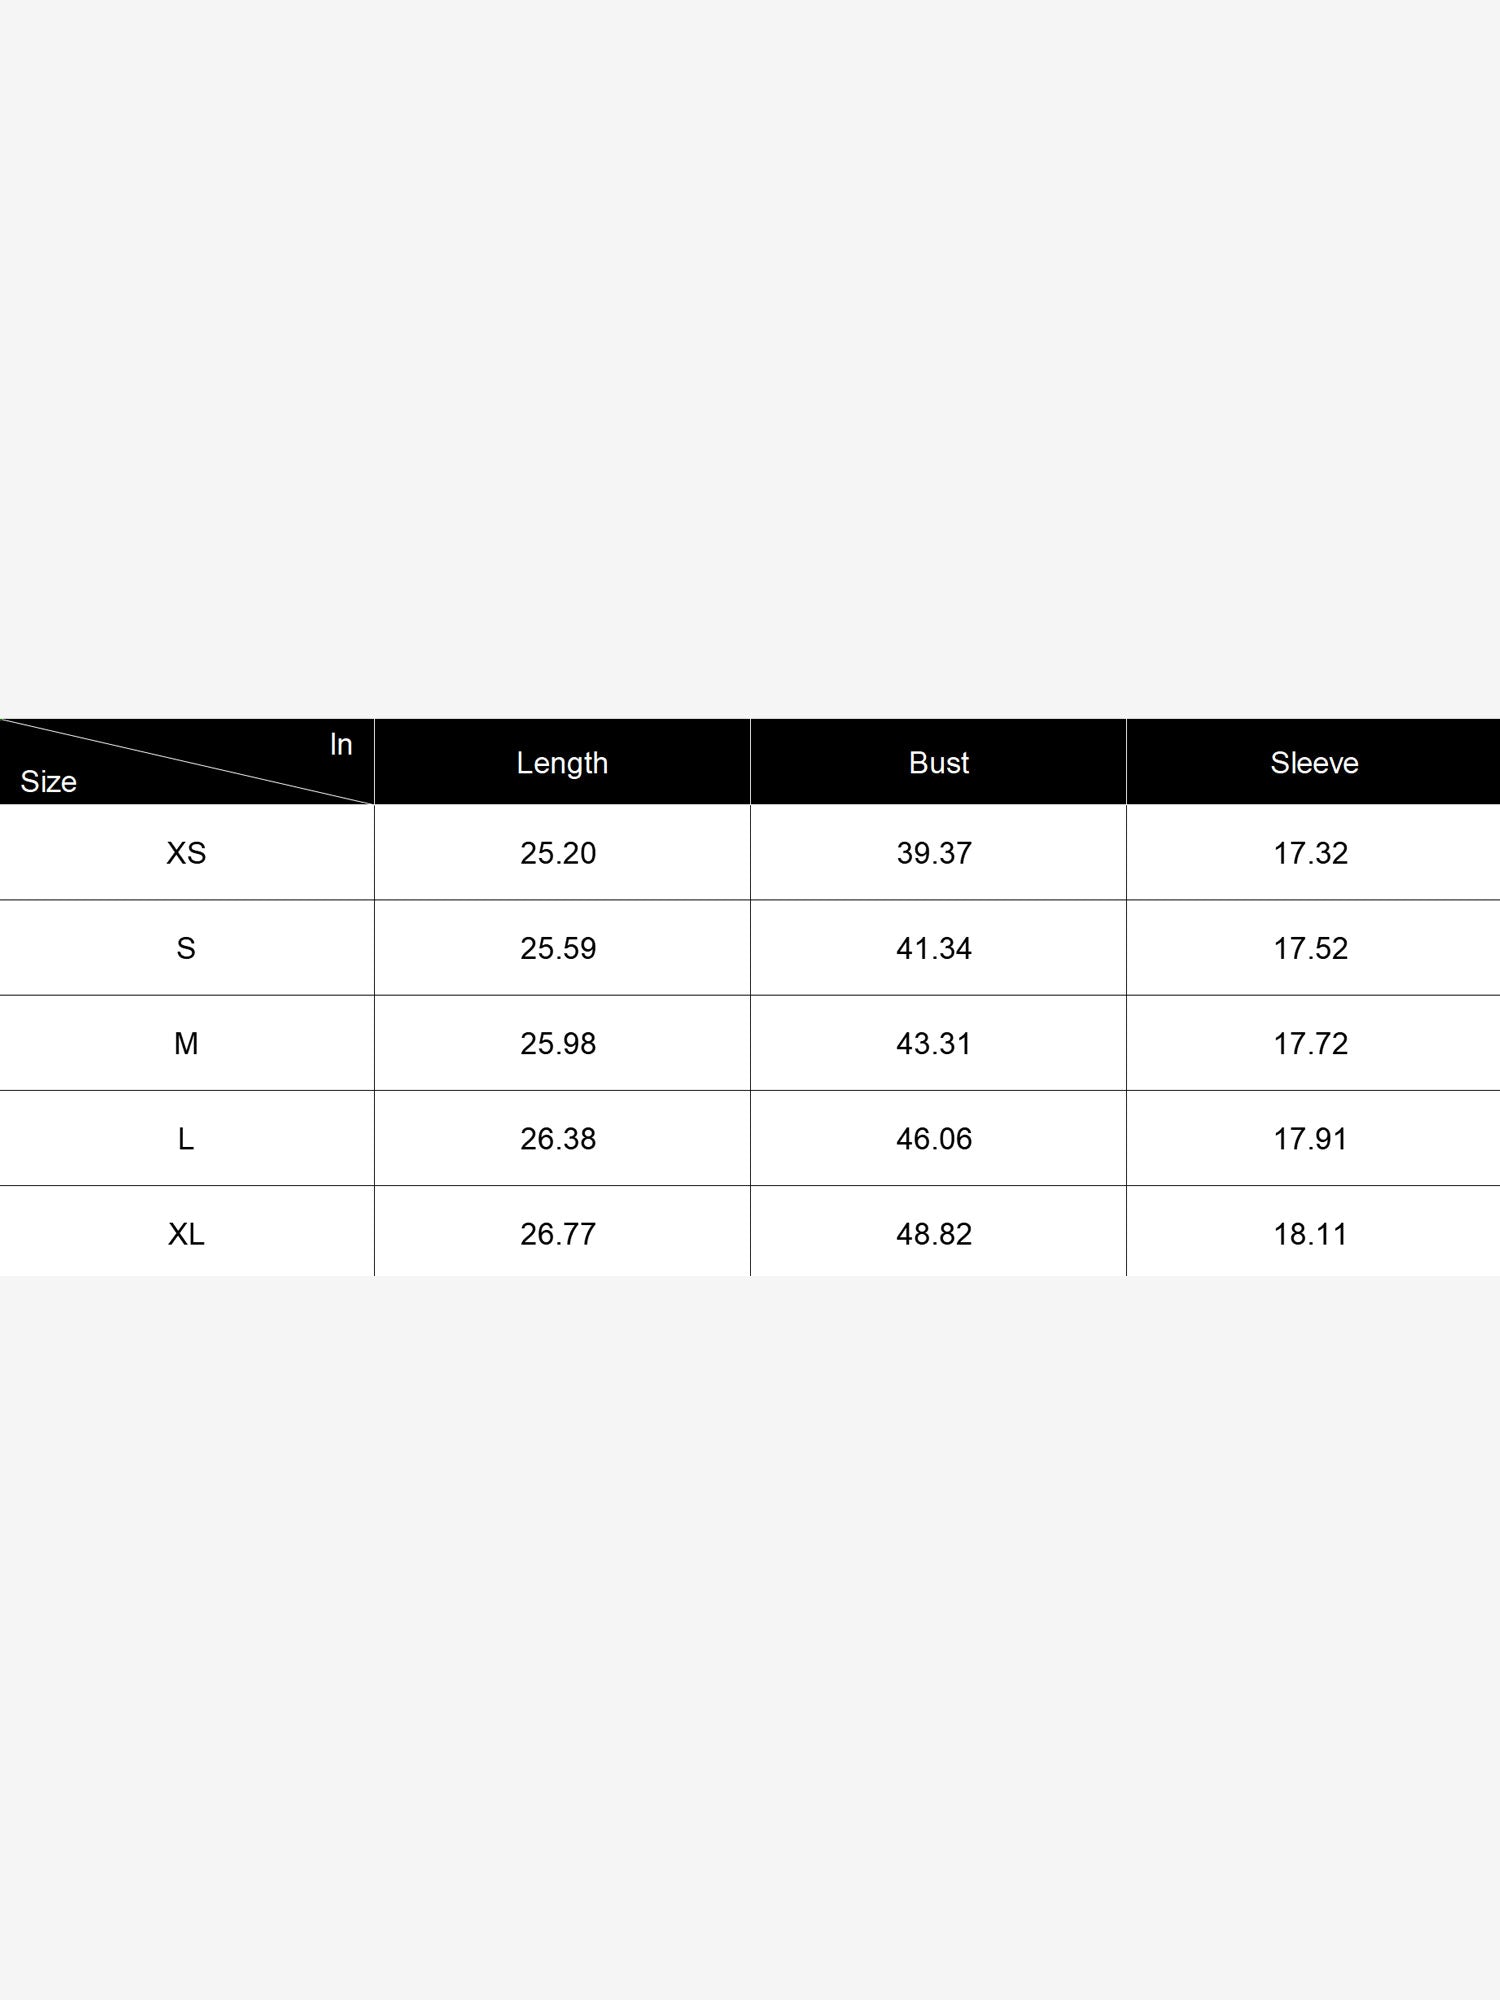Click the XL bust value 48.82
Image resolution: width=1500 pixels, height=2000 pixels.
click(x=934, y=1234)
